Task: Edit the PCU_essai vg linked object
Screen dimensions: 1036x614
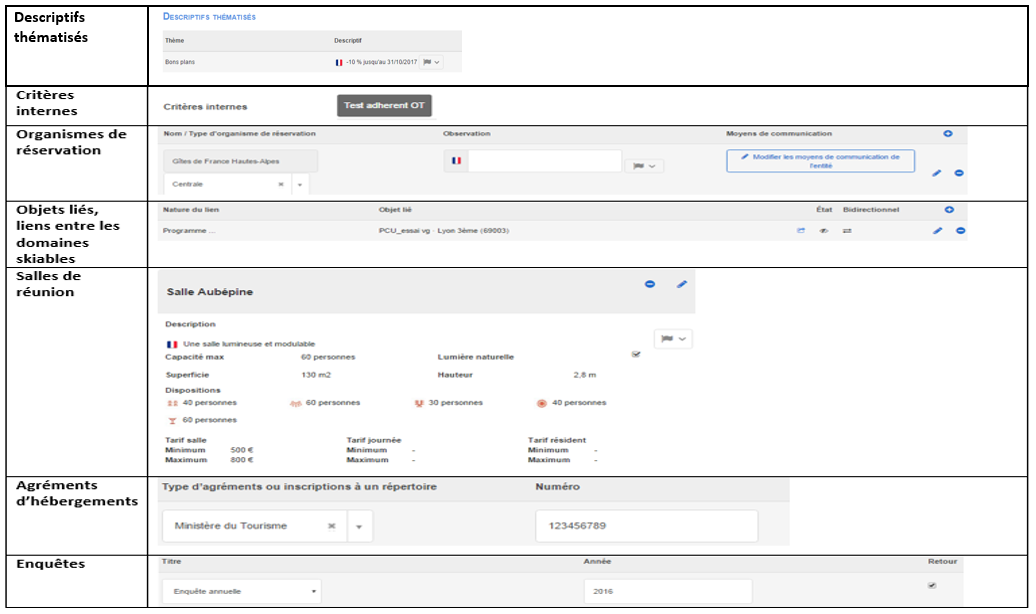Action: pos(937,231)
